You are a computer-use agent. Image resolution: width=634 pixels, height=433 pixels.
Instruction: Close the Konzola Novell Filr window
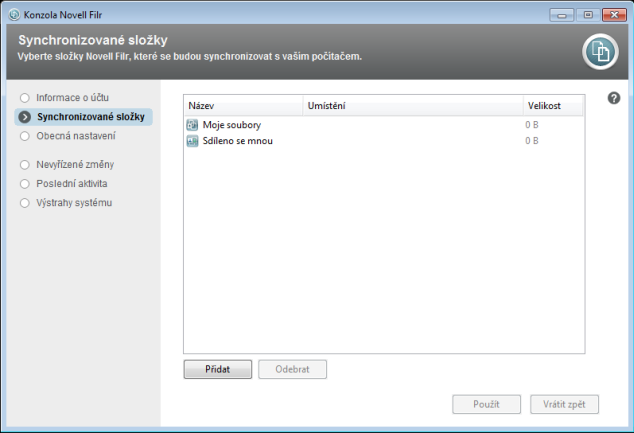614,15
